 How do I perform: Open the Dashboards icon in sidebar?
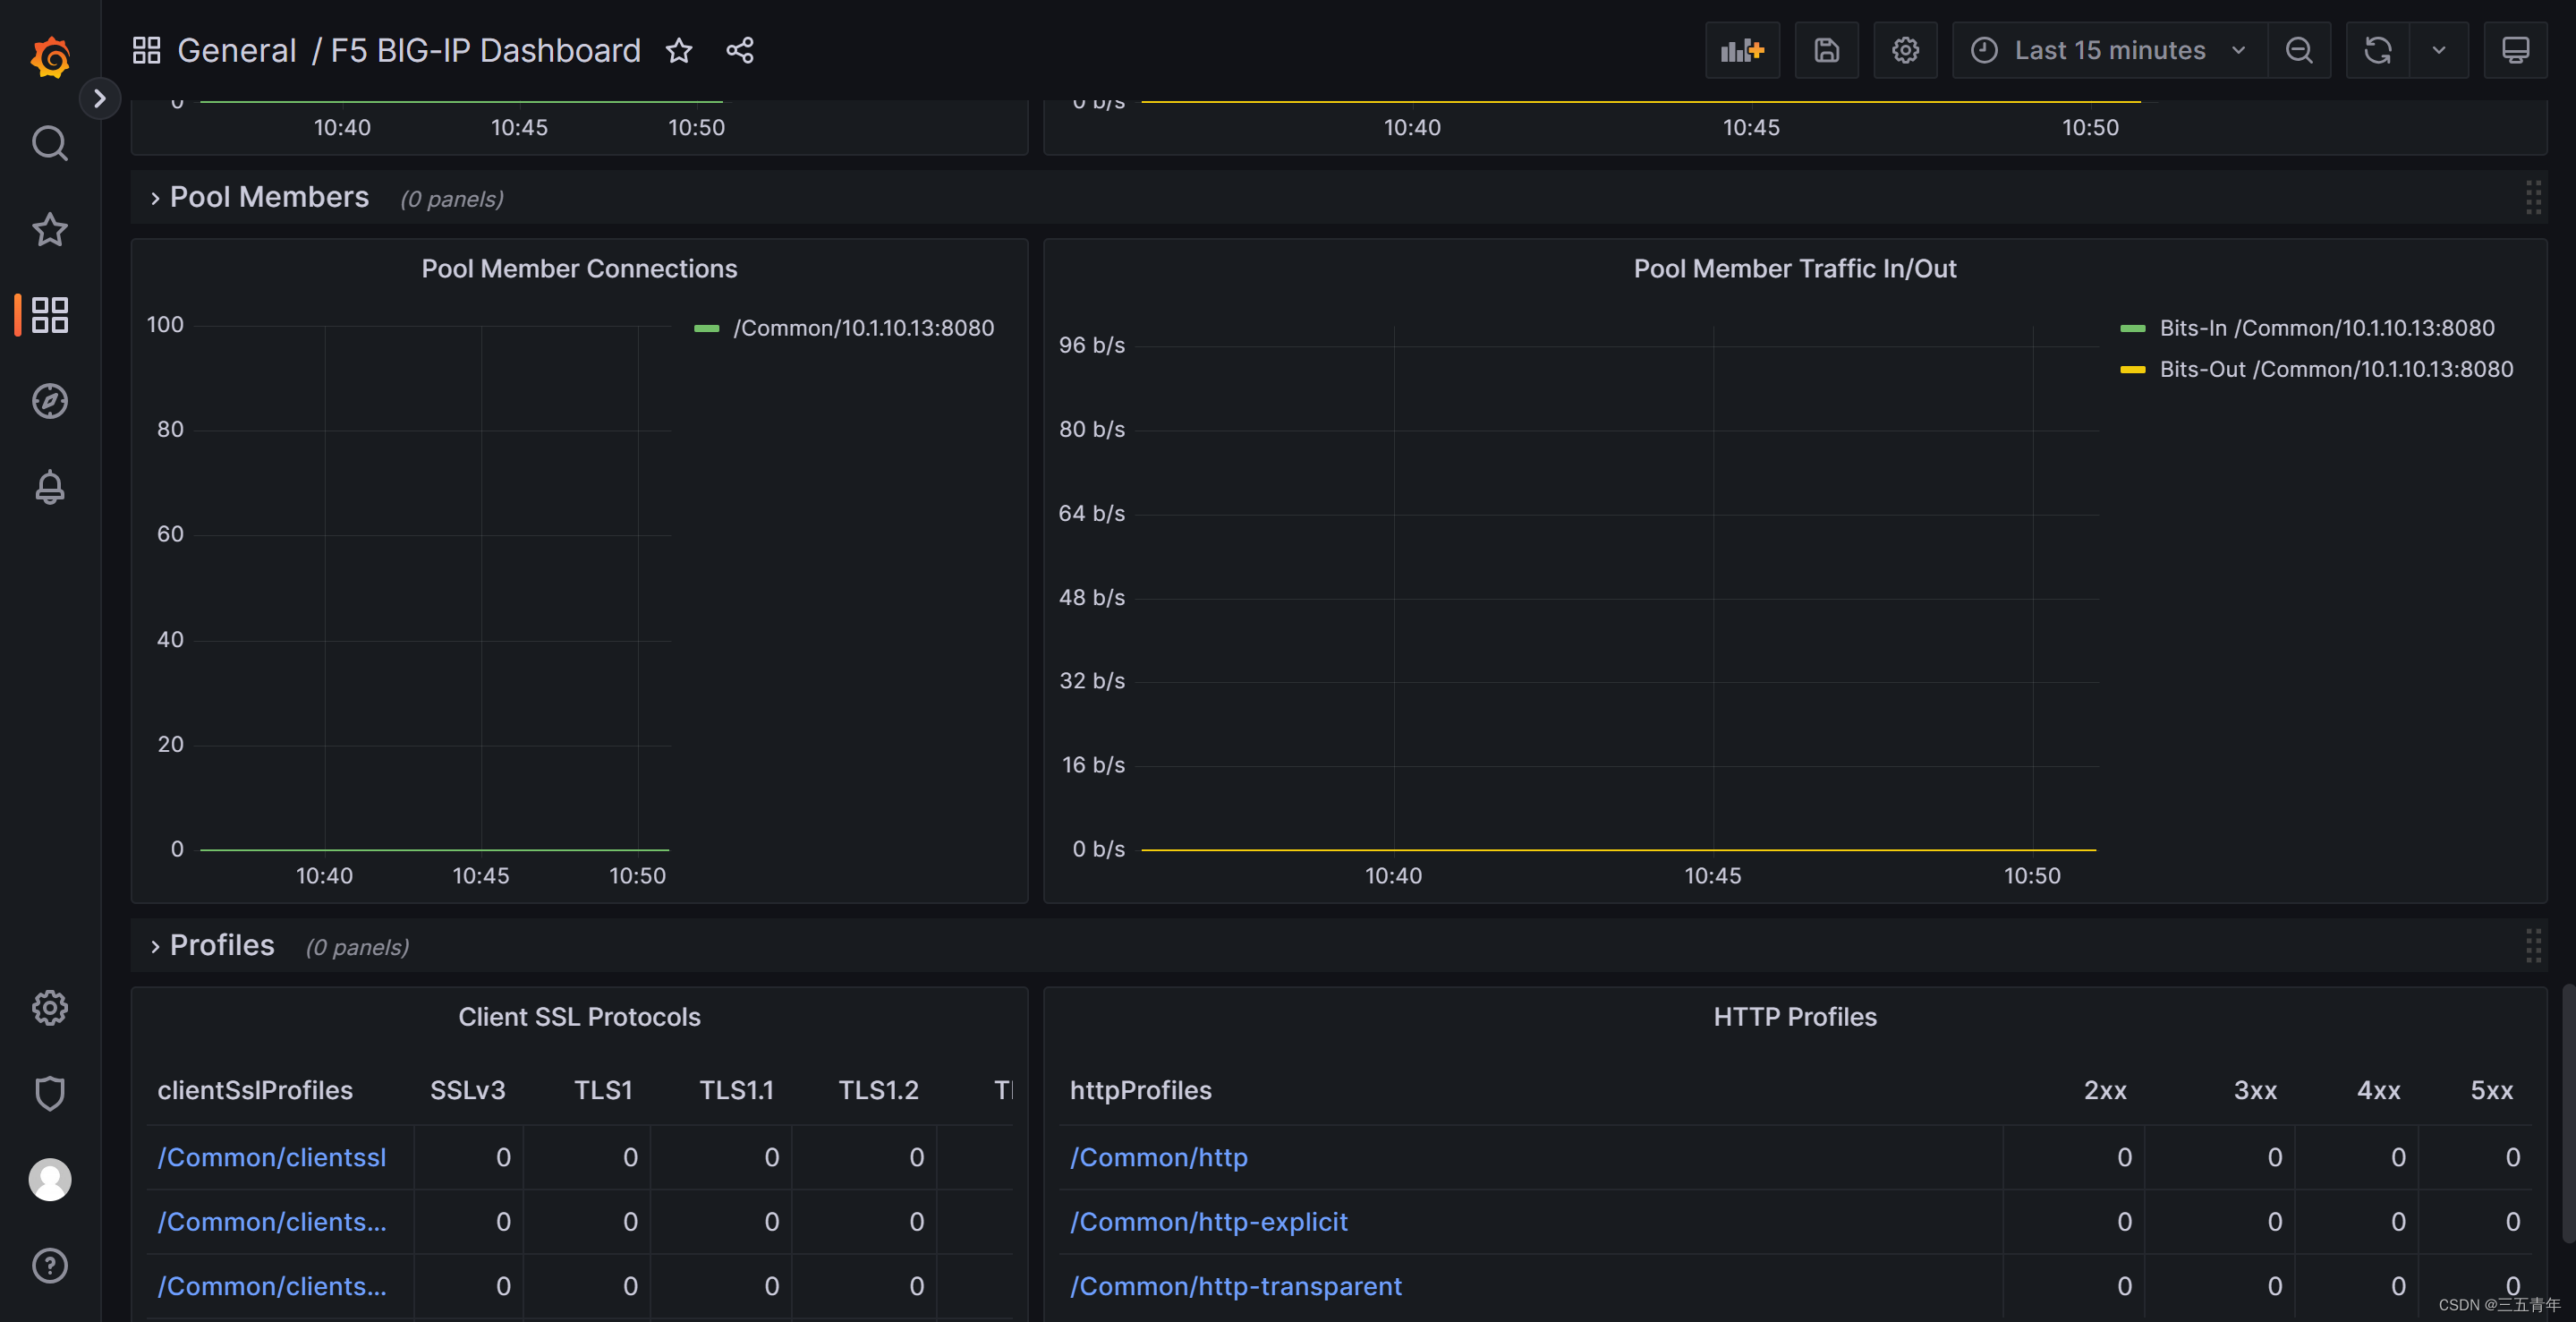49,314
